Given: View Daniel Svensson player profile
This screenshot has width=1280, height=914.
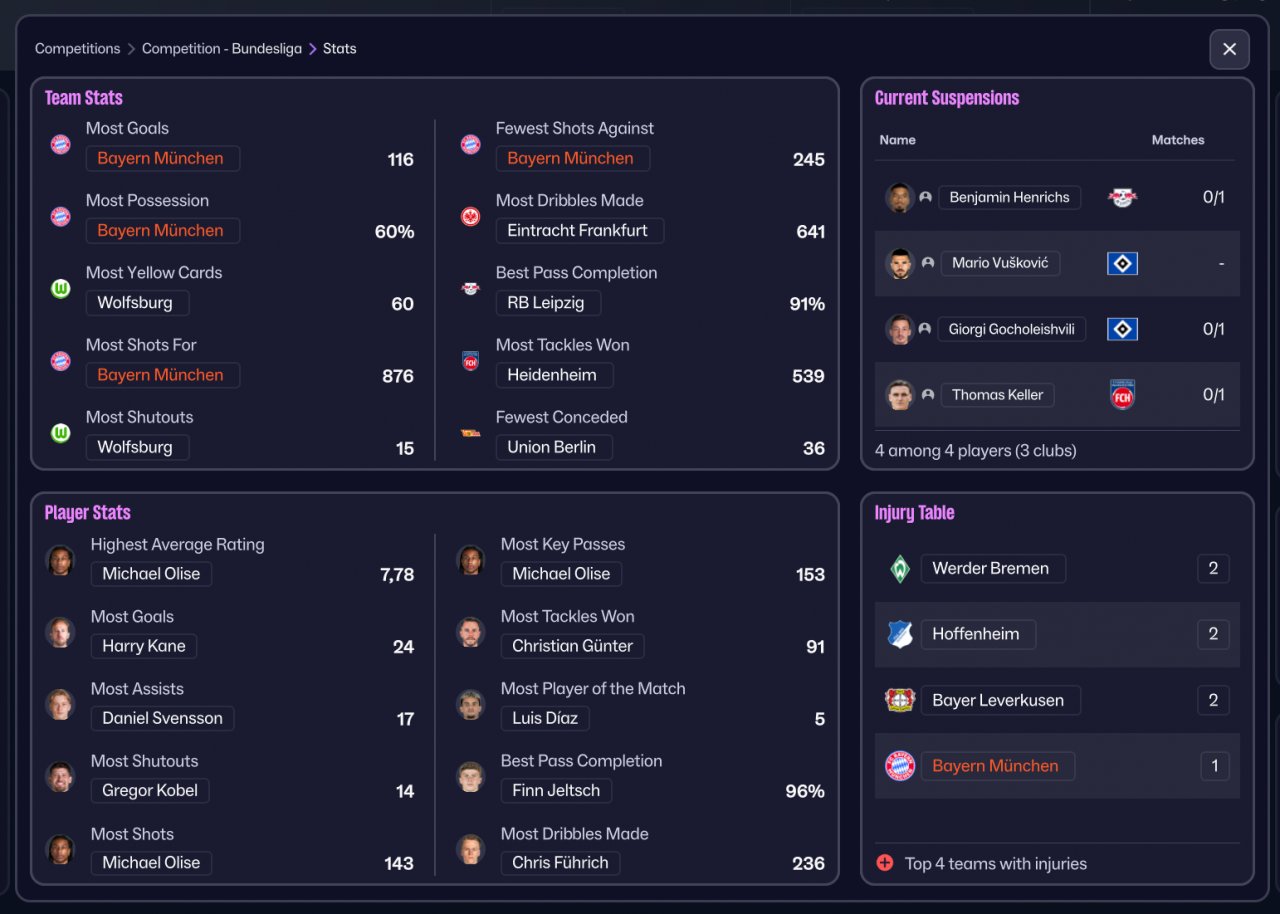Looking at the screenshot, I should click(x=162, y=718).
